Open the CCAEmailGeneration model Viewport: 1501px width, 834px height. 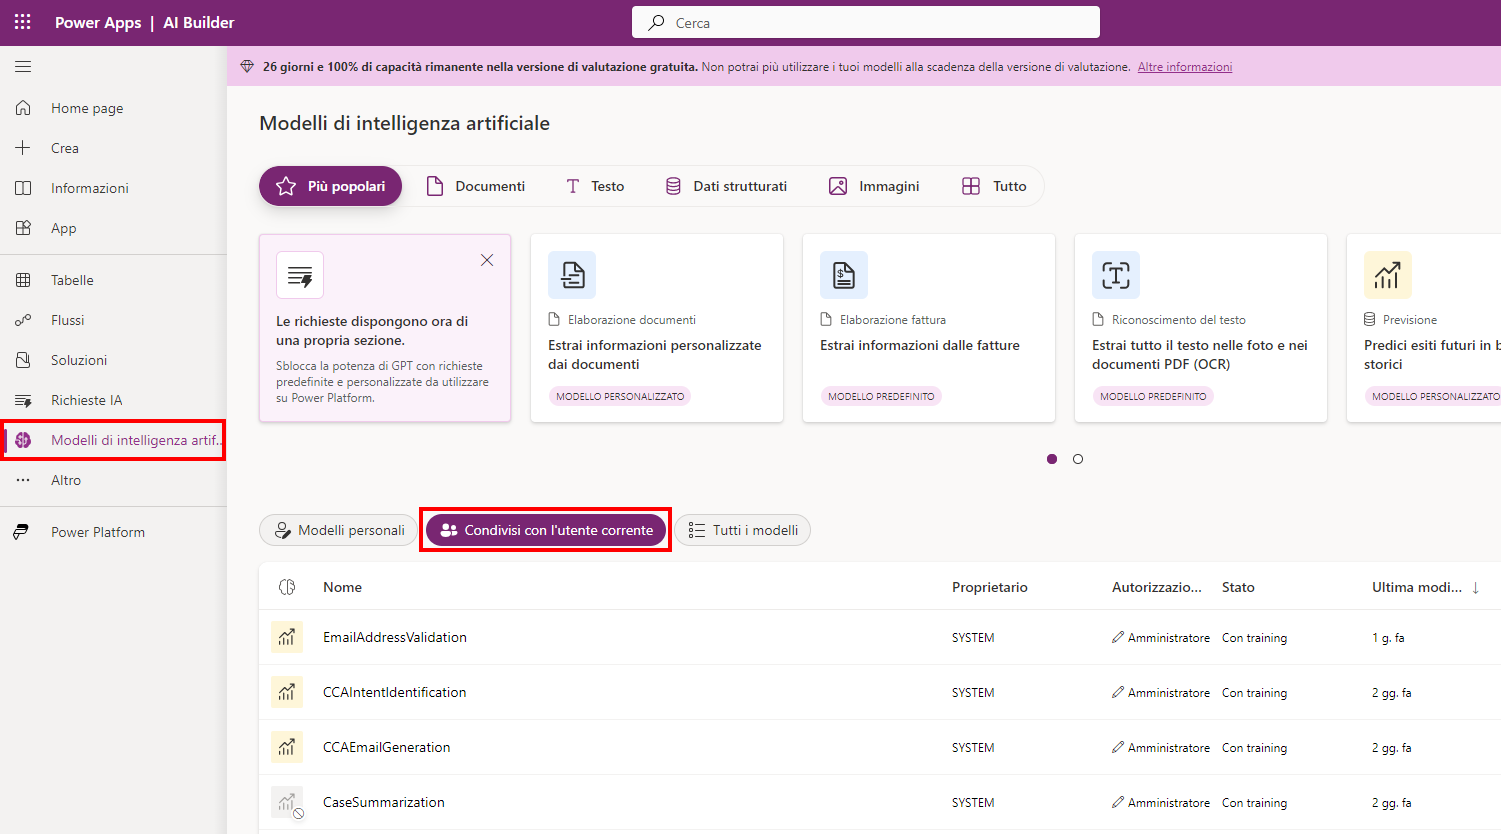[387, 747]
